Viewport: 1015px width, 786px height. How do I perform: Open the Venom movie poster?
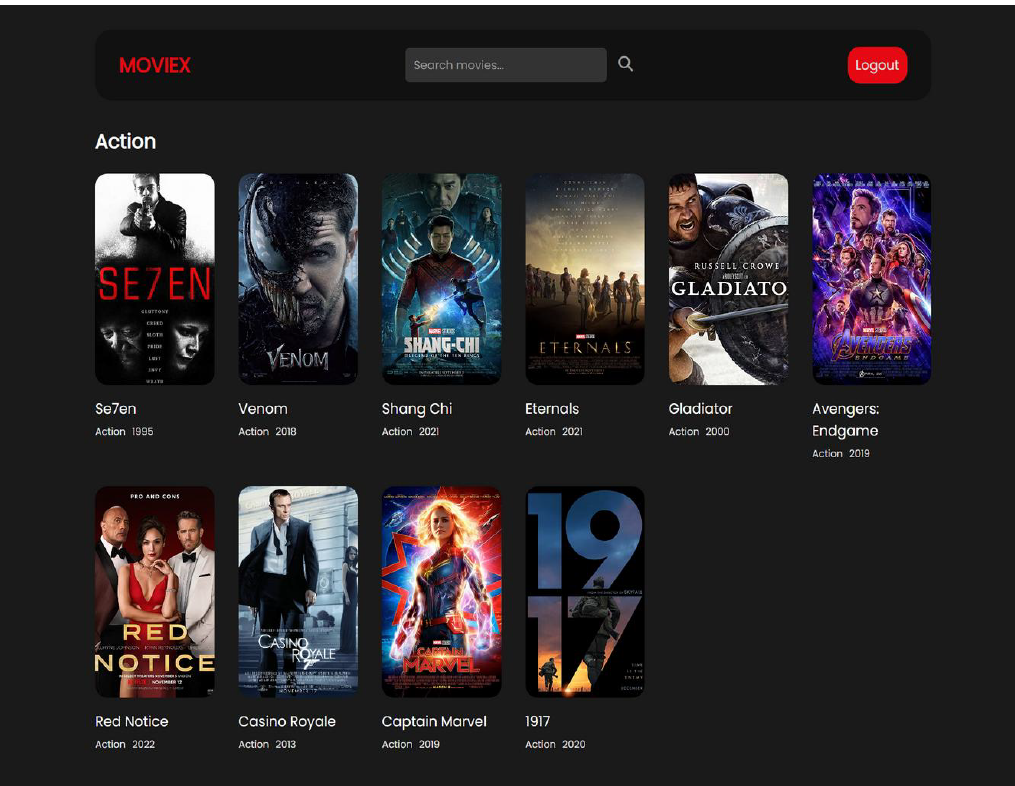(x=298, y=279)
